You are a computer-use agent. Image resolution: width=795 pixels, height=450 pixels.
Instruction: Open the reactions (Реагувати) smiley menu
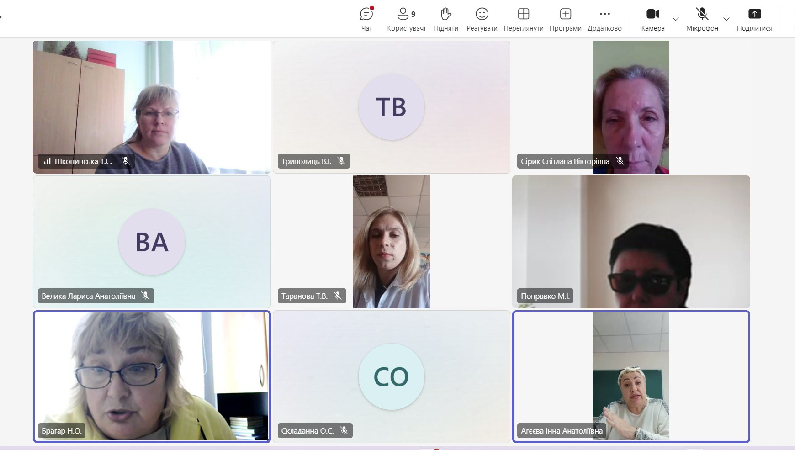(482, 19)
